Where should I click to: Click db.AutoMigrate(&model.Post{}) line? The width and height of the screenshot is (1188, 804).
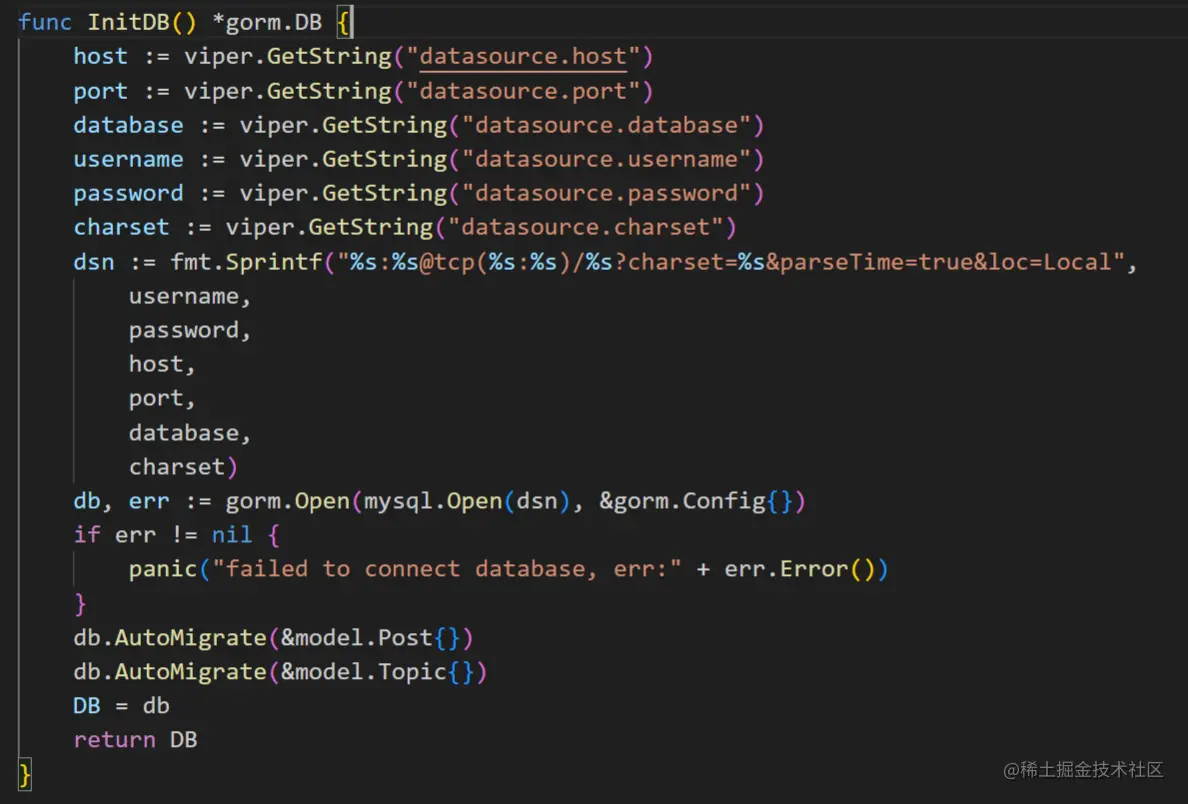274,638
